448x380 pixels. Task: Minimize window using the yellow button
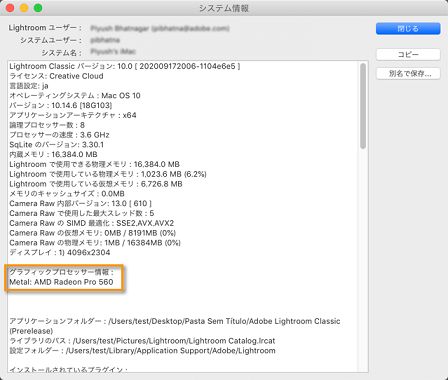click(x=24, y=8)
